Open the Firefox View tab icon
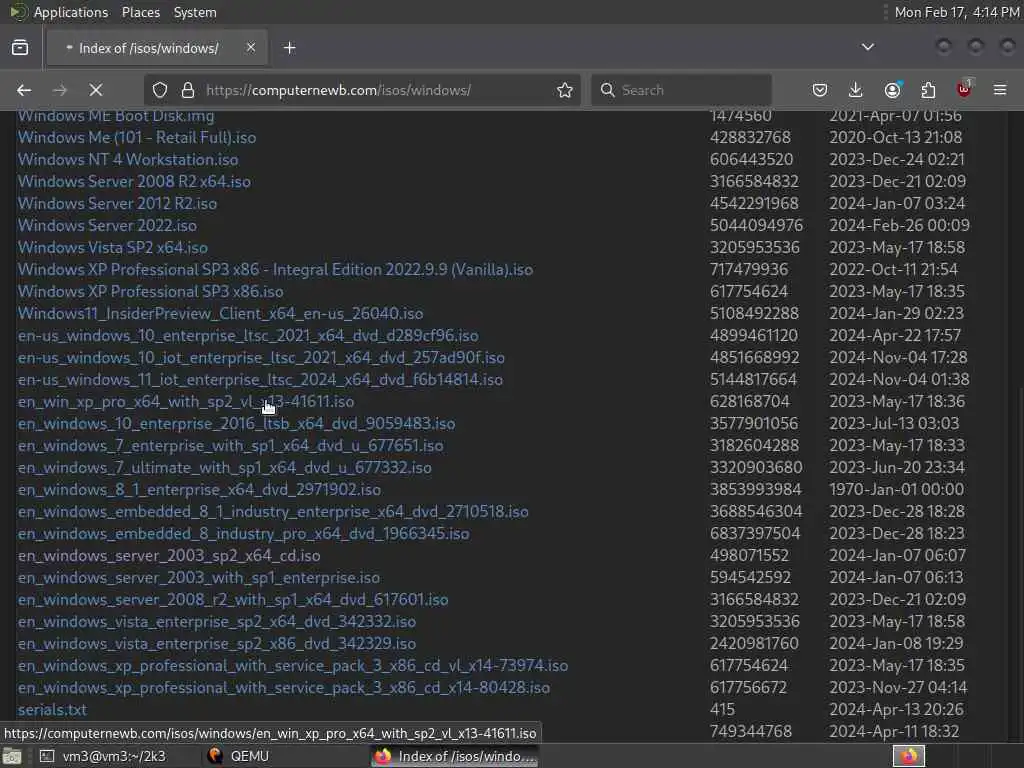 [x=20, y=48]
